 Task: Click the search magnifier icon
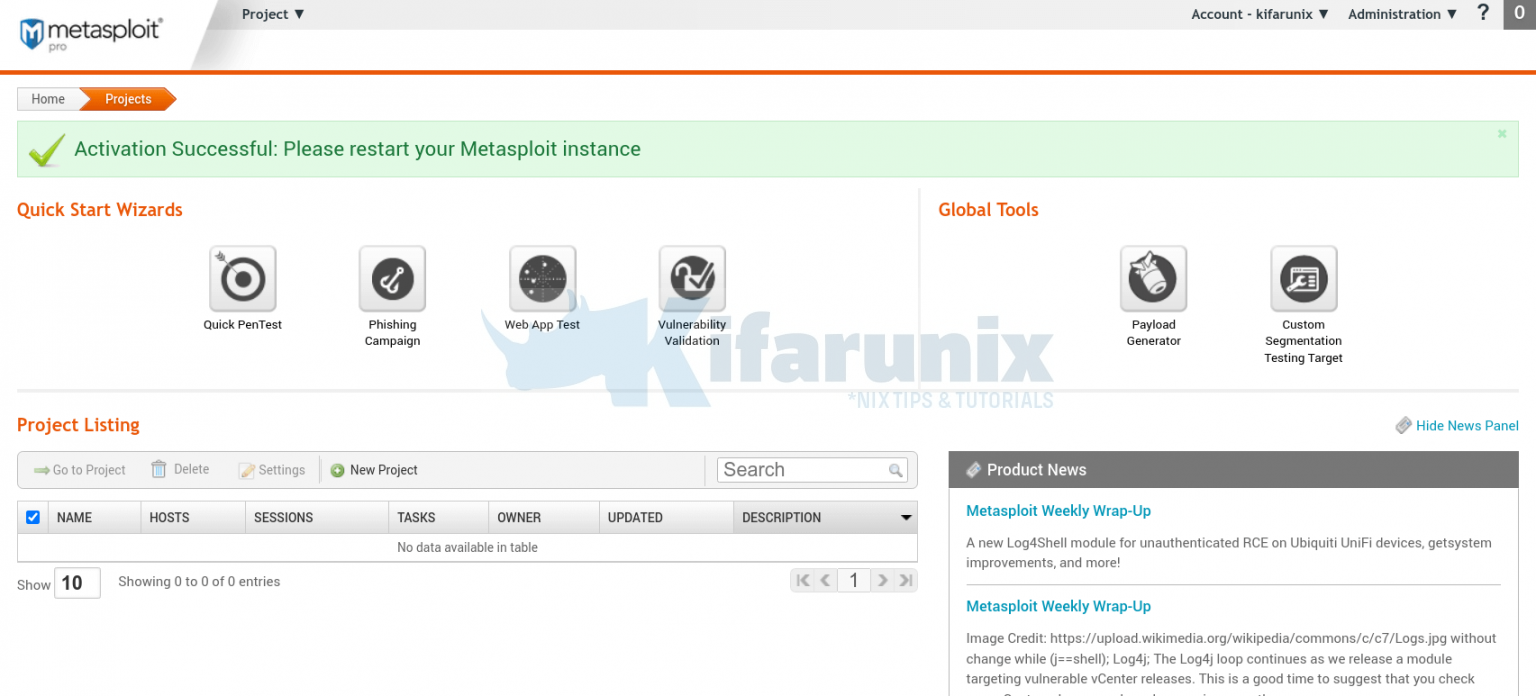coord(895,470)
